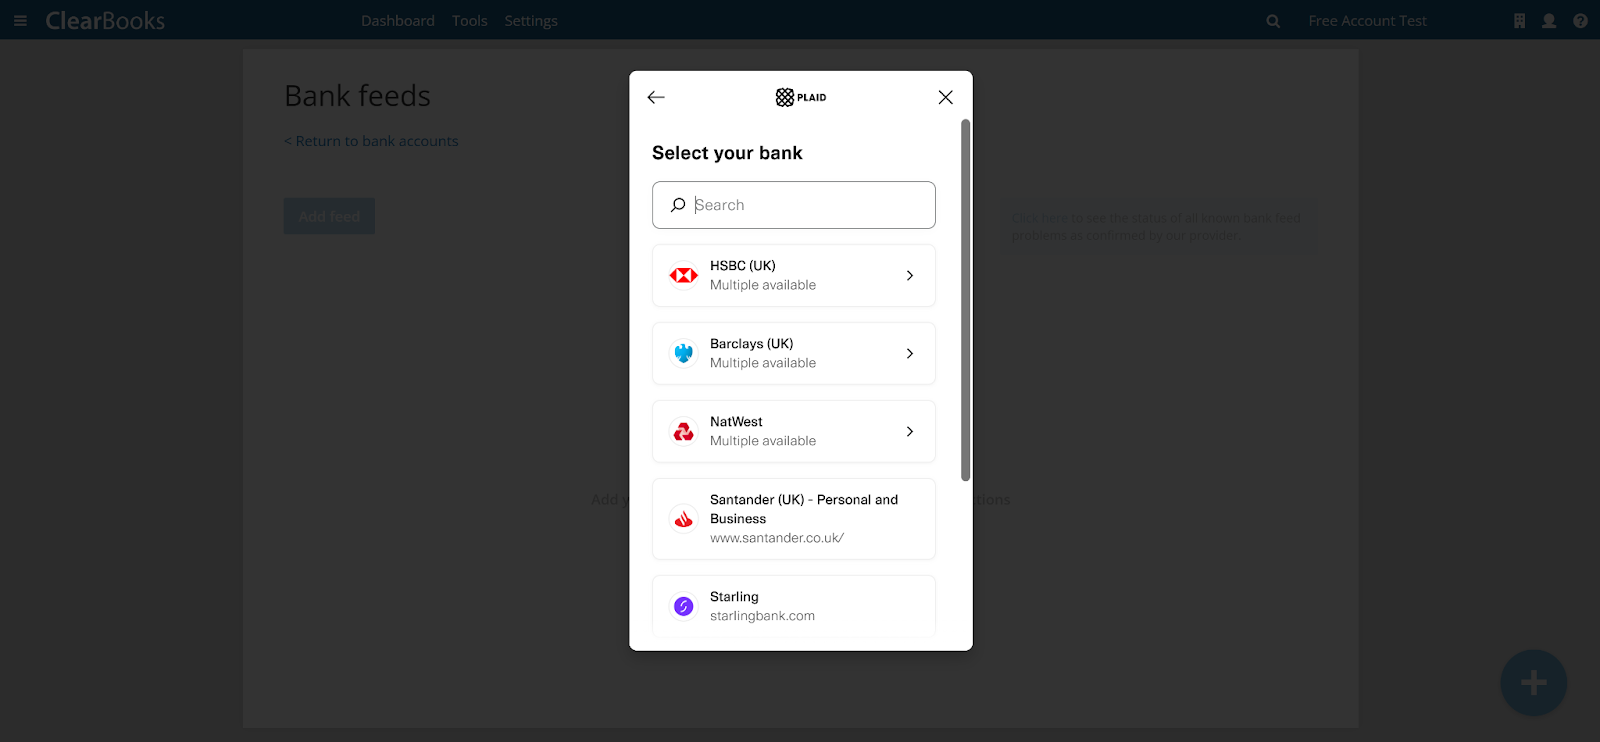Select Santander (UK) Personal and Business bank

[794, 519]
